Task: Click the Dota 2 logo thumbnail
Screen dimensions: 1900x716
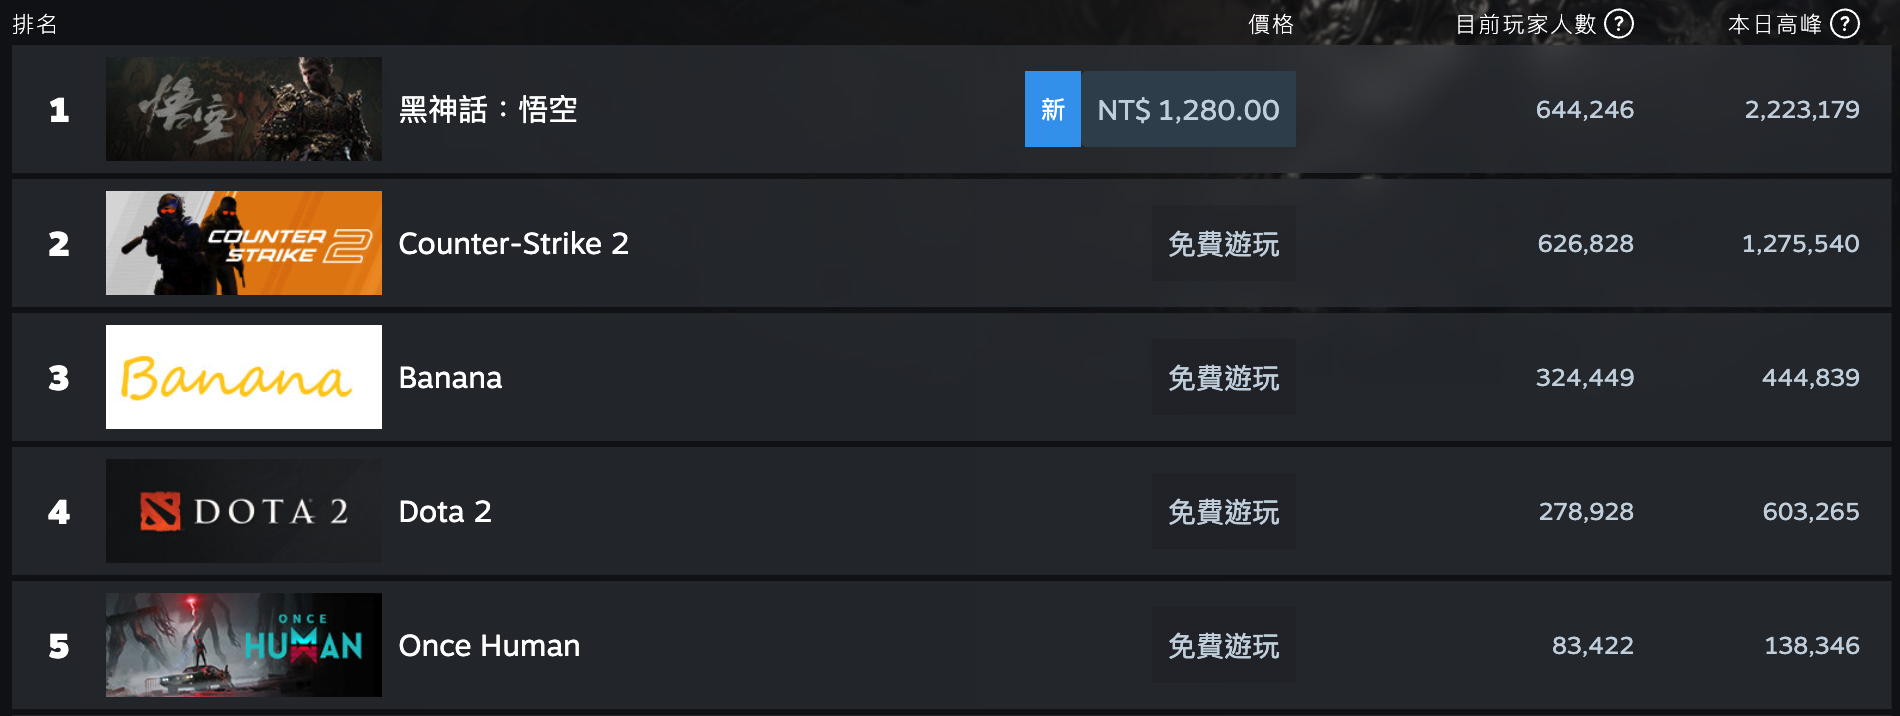Action: (244, 511)
